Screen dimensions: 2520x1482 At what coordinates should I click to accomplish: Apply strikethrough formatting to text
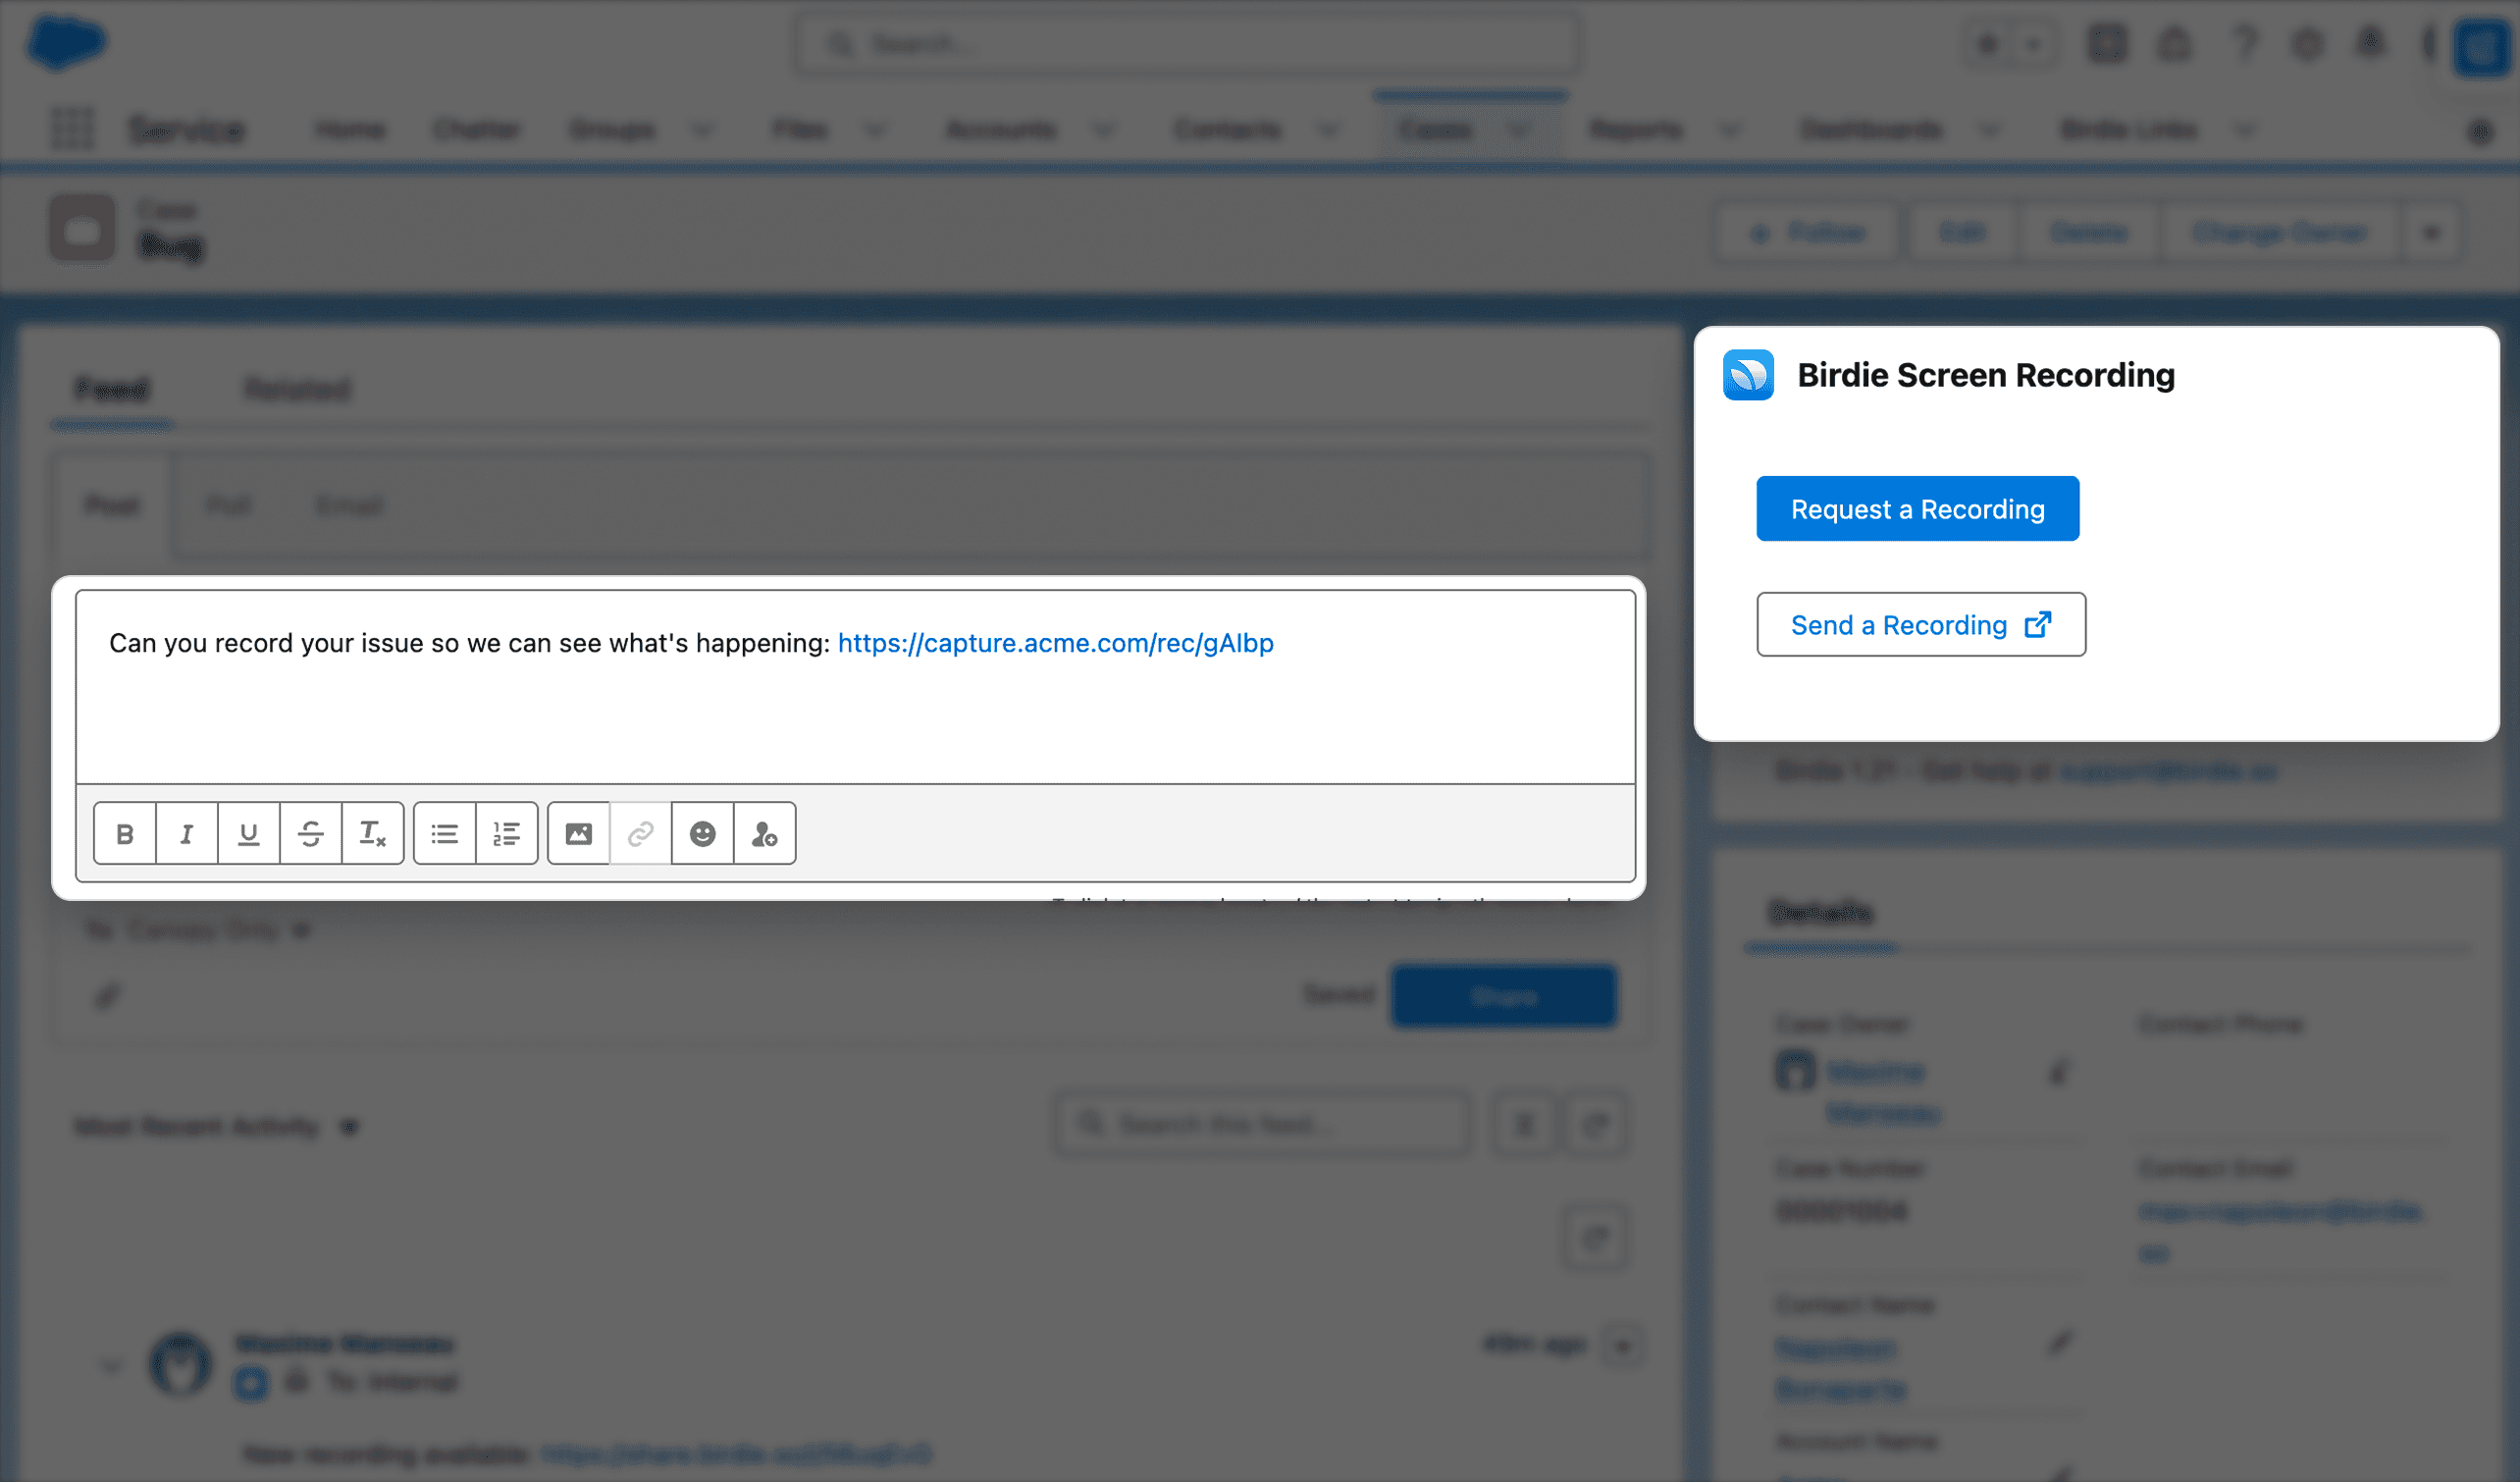(x=311, y=833)
